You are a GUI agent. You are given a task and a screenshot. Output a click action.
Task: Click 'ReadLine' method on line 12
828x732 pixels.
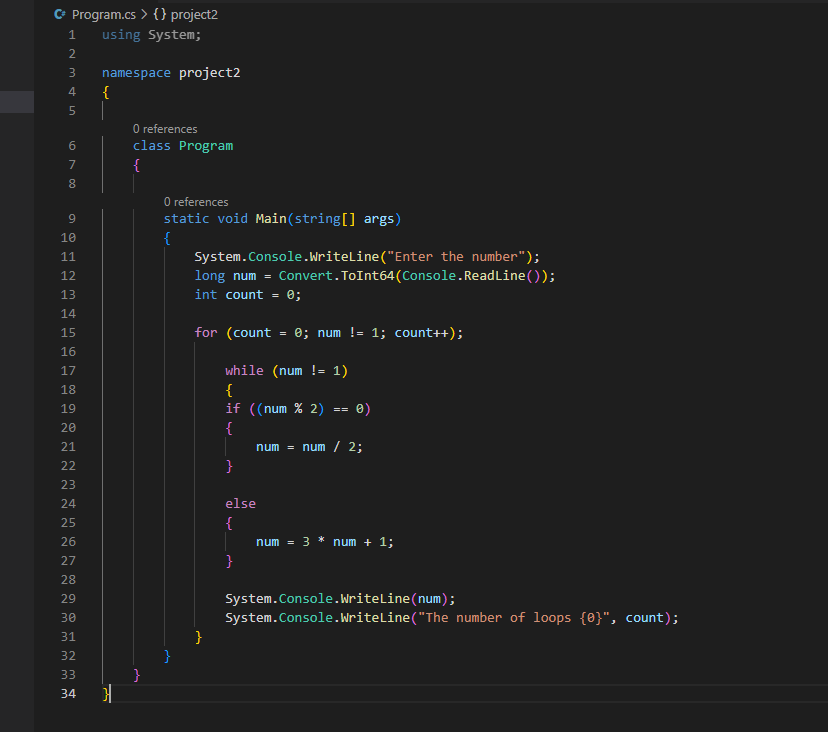pyautogui.click(x=495, y=276)
